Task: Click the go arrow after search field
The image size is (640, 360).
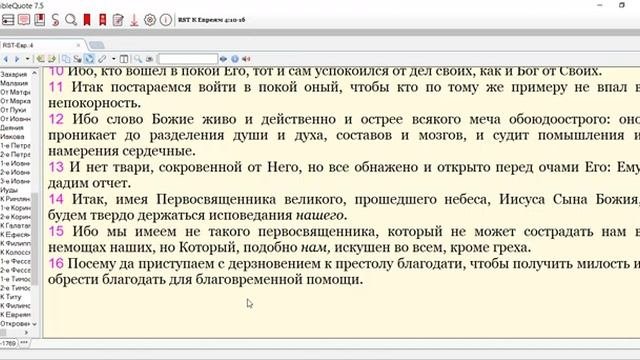Action: pyautogui.click(x=223, y=59)
